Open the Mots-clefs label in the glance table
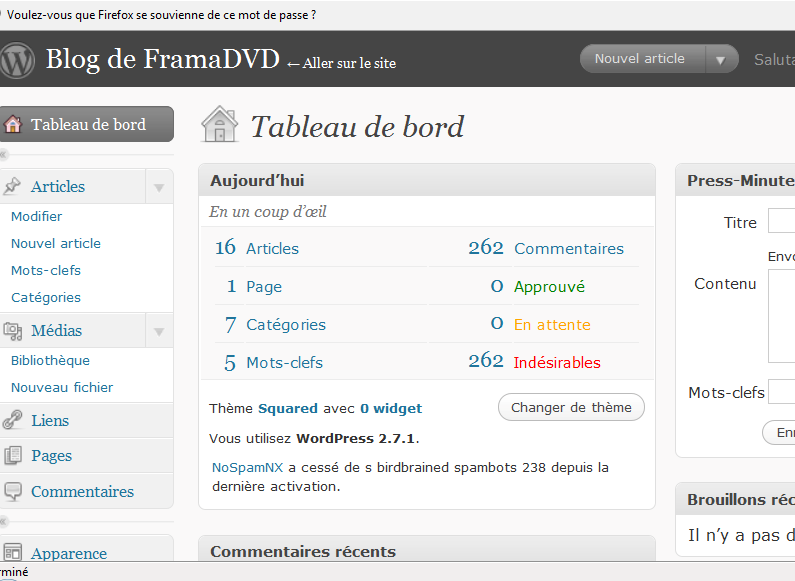Image resolution: width=795 pixels, height=581 pixels. point(284,362)
